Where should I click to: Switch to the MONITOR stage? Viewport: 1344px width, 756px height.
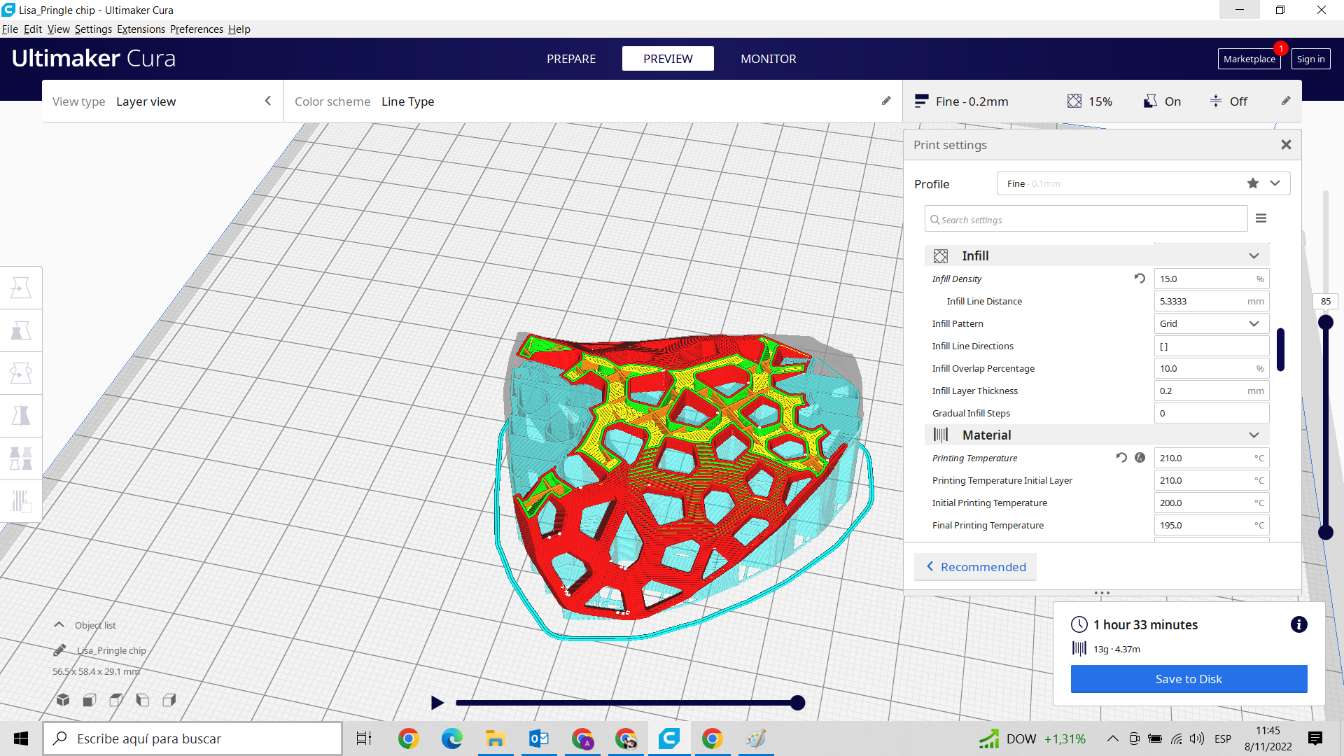point(768,59)
